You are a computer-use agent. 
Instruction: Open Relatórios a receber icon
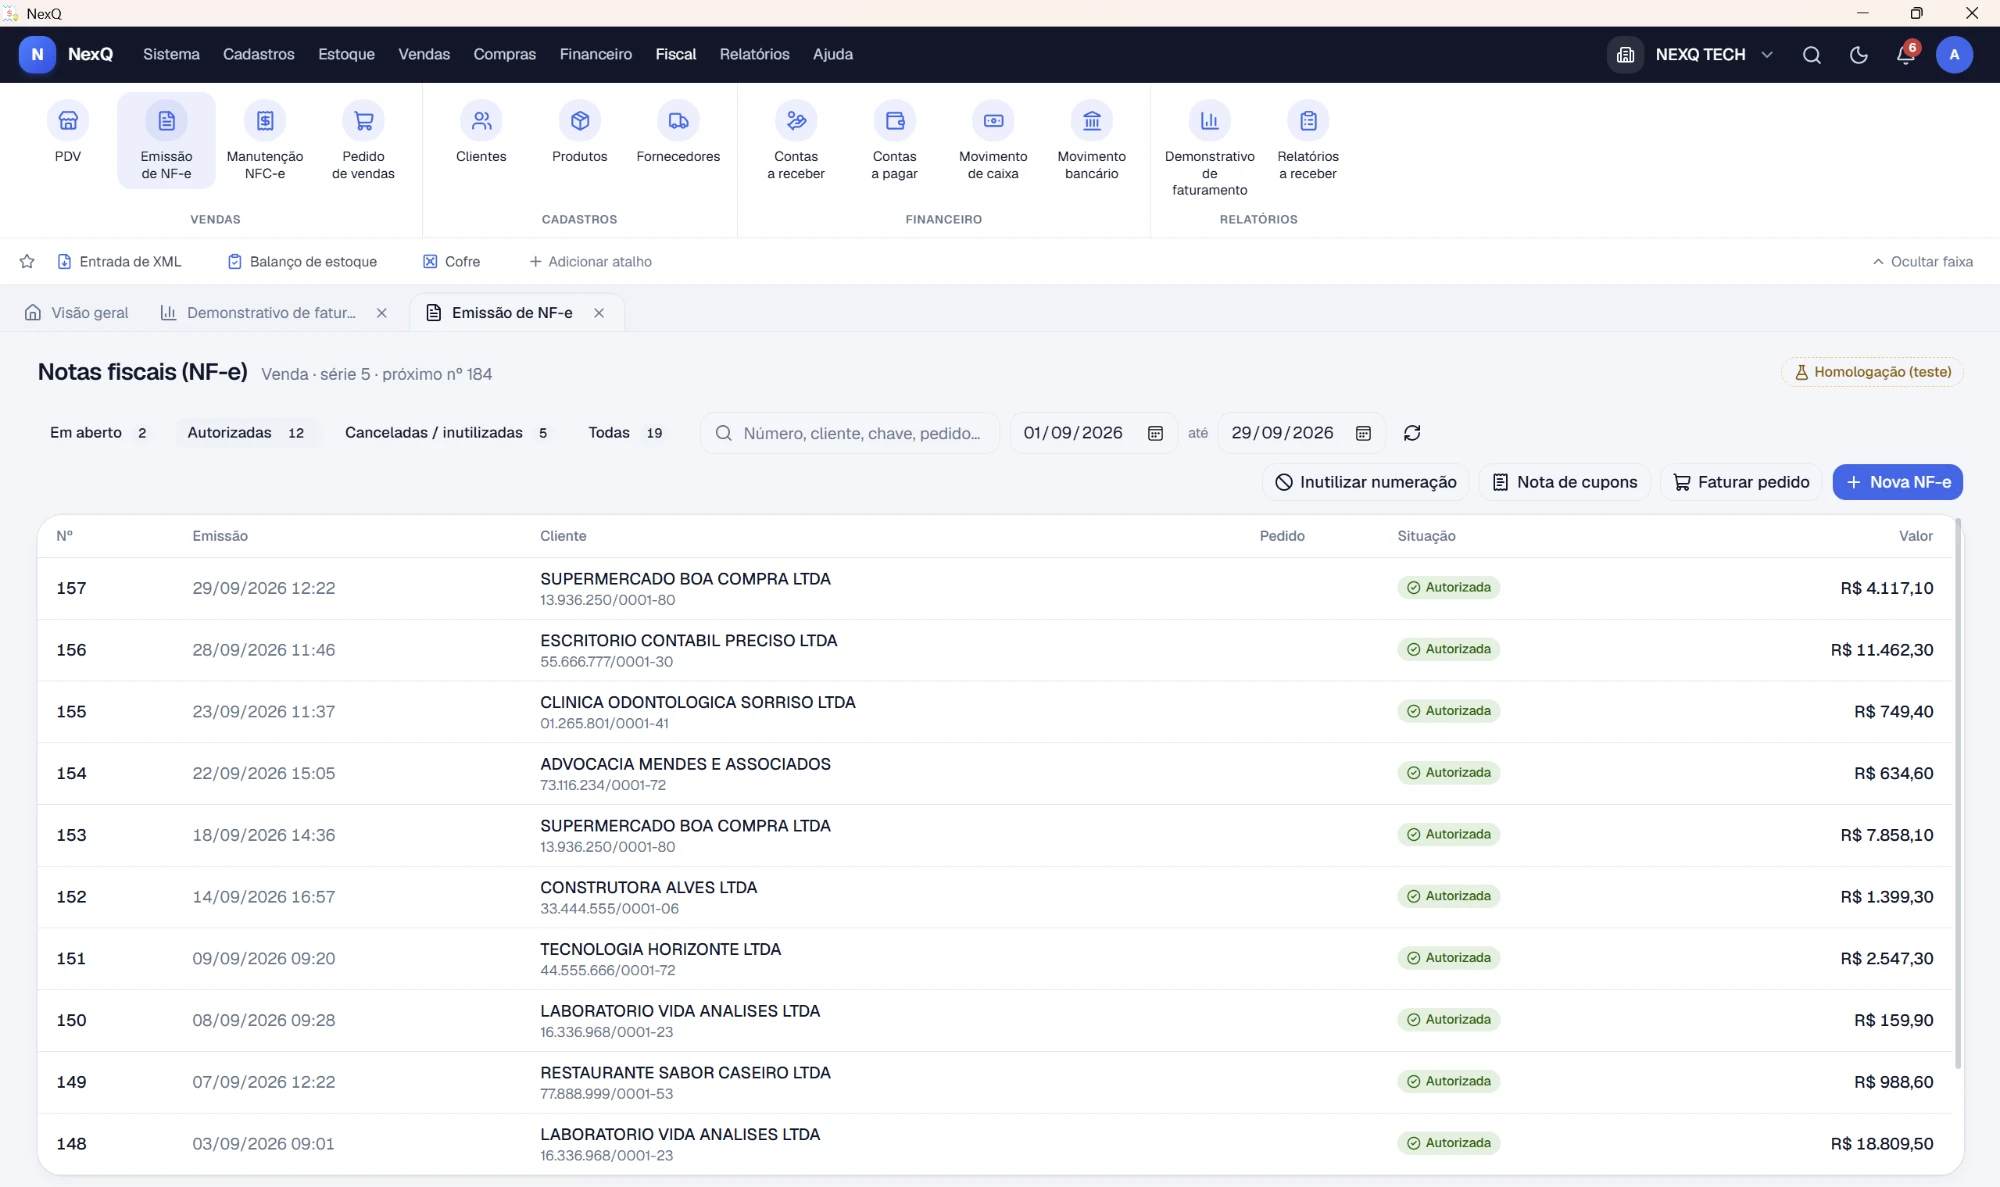(1308, 140)
